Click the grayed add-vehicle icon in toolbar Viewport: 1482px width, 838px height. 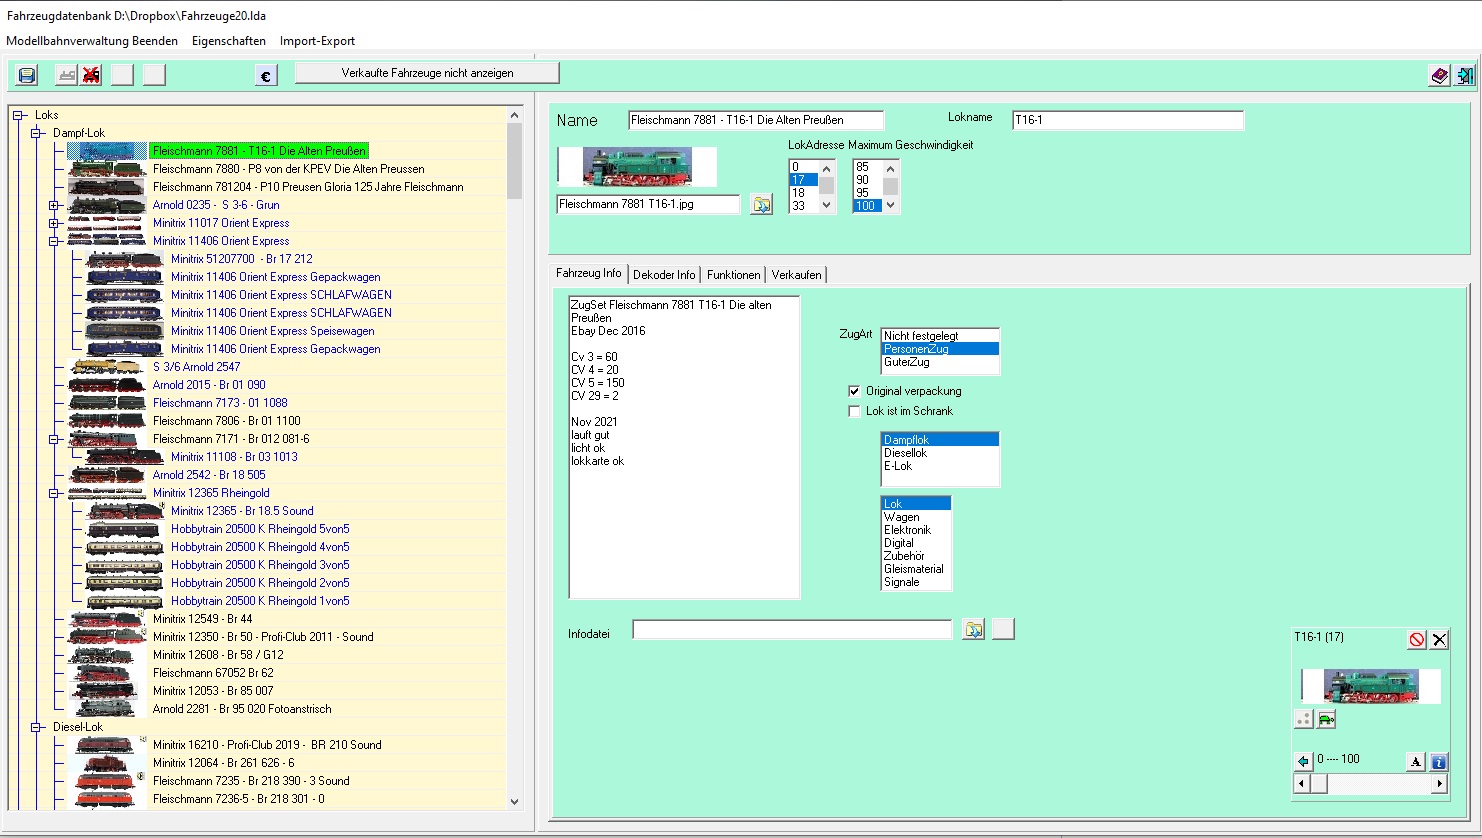click(x=66, y=75)
